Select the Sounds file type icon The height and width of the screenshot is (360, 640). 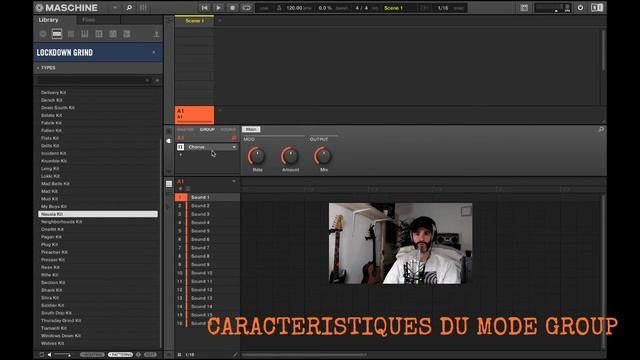71,34
